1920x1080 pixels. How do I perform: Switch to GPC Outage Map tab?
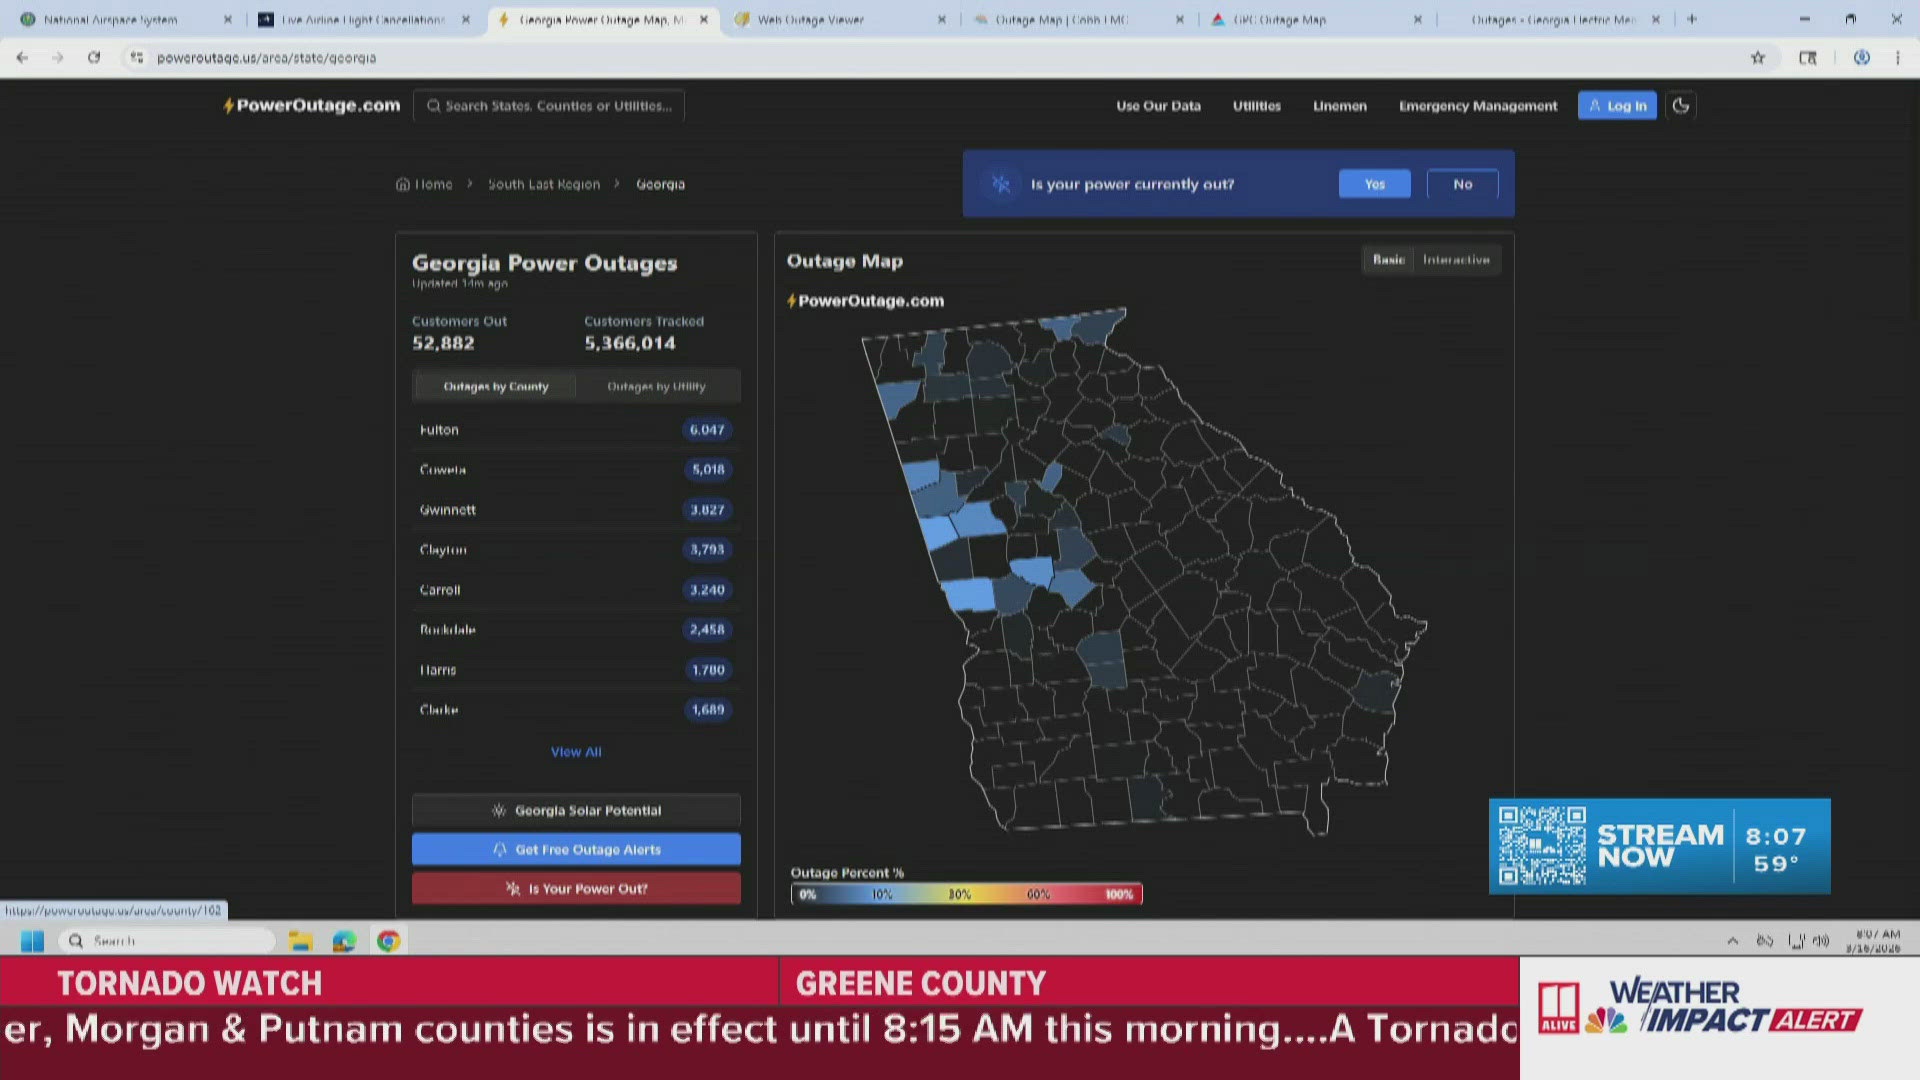click(1315, 19)
